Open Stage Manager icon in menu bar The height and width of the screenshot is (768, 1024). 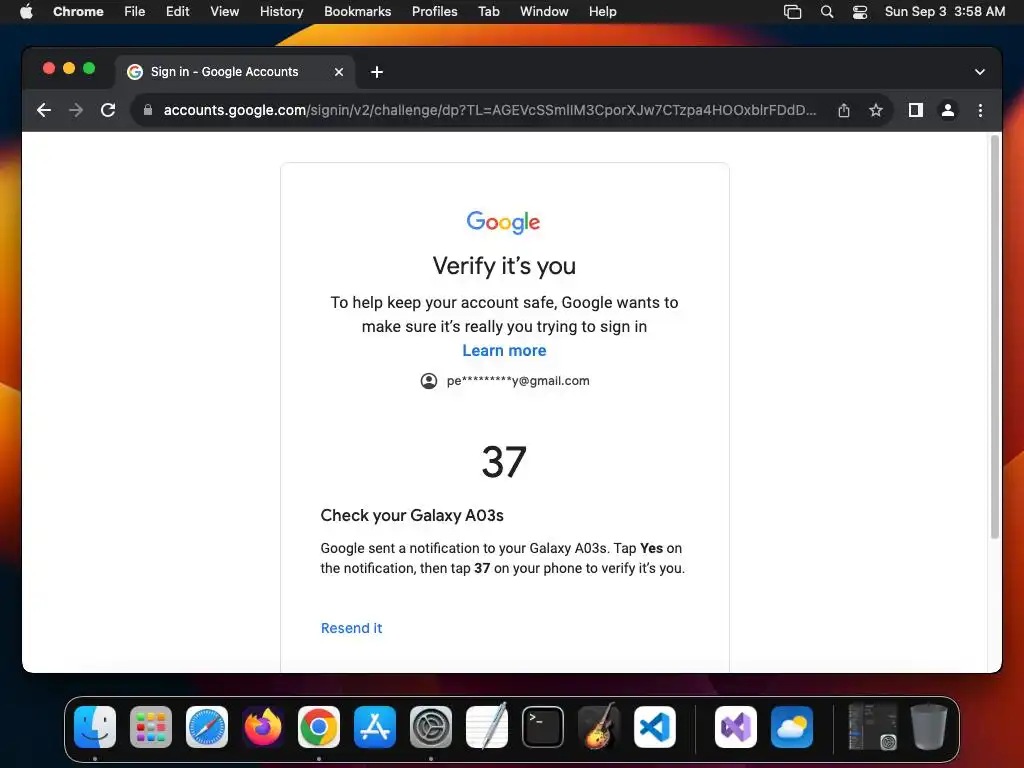click(x=792, y=12)
